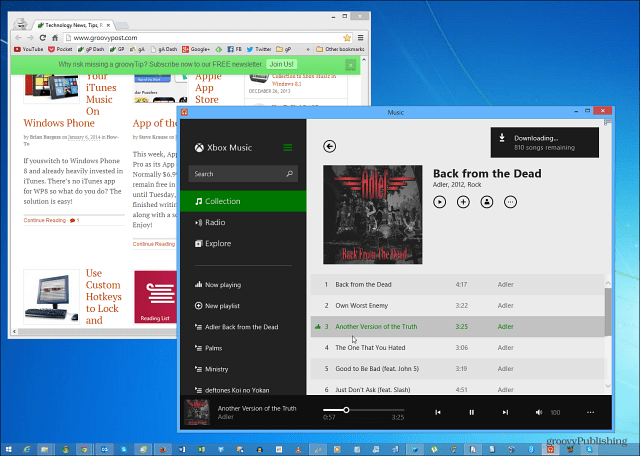Bookmark the page with the star icon
640x456 pixels.
pyautogui.click(x=347, y=38)
